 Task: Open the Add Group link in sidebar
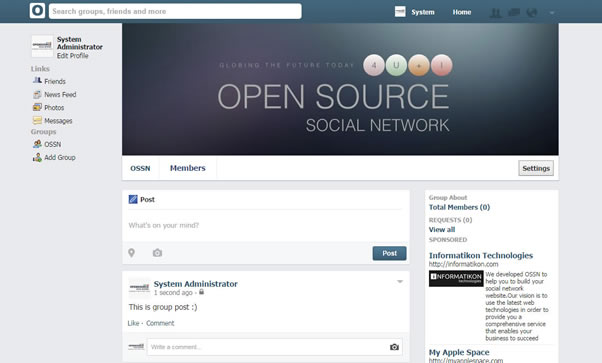[60, 157]
